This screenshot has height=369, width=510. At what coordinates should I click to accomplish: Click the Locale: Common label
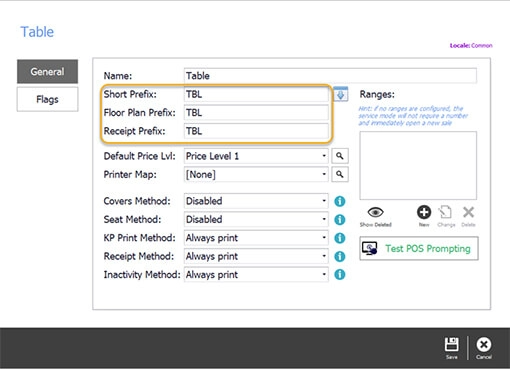[471, 46]
